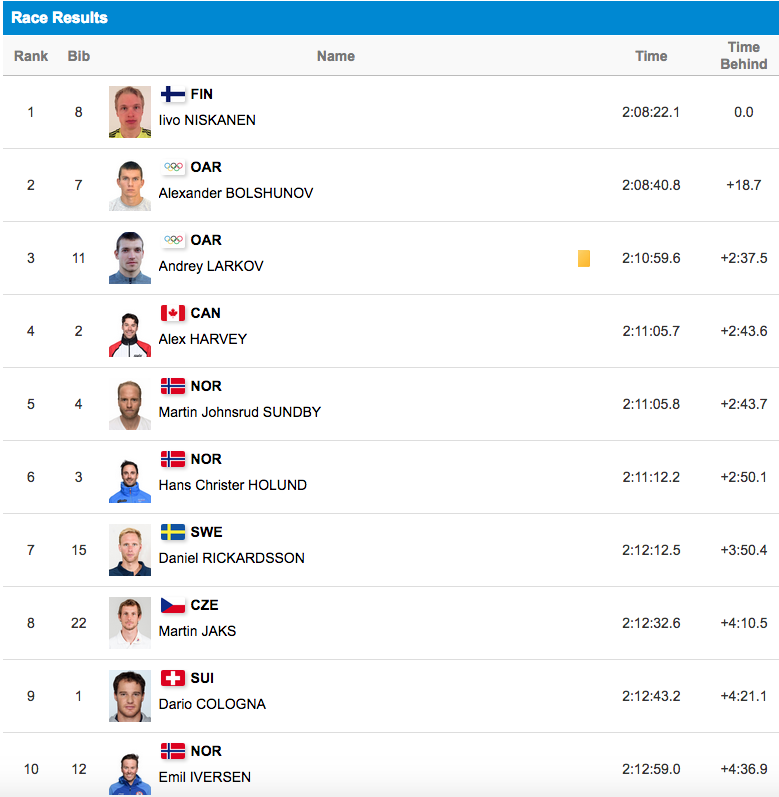This screenshot has width=779, height=797.
Task: Click the Time column header
Action: tap(651, 56)
